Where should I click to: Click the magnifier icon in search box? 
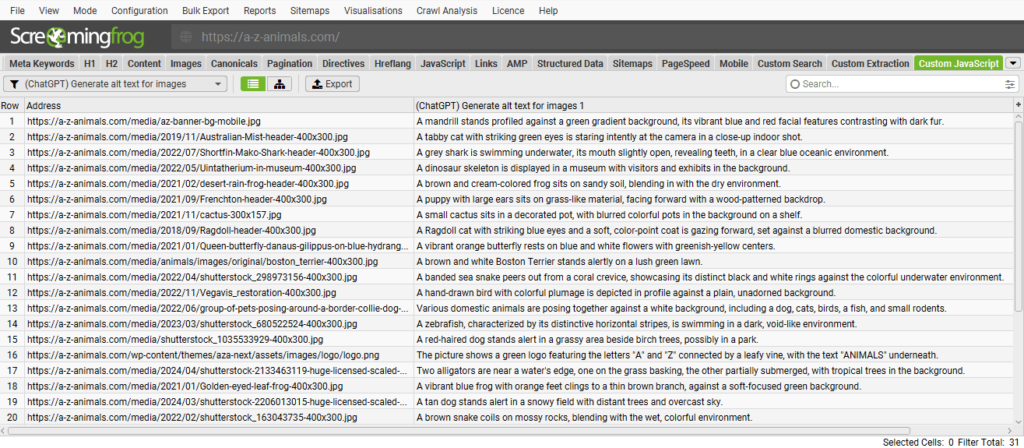point(794,85)
